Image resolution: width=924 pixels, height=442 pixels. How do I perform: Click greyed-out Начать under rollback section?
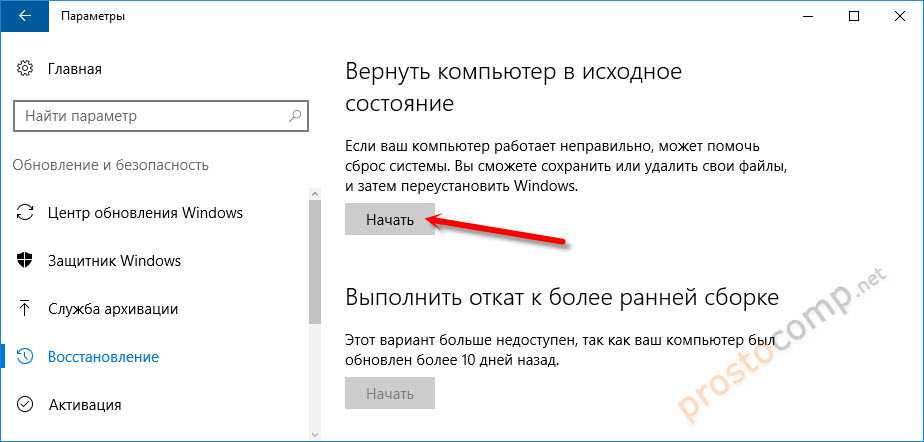pos(389,393)
